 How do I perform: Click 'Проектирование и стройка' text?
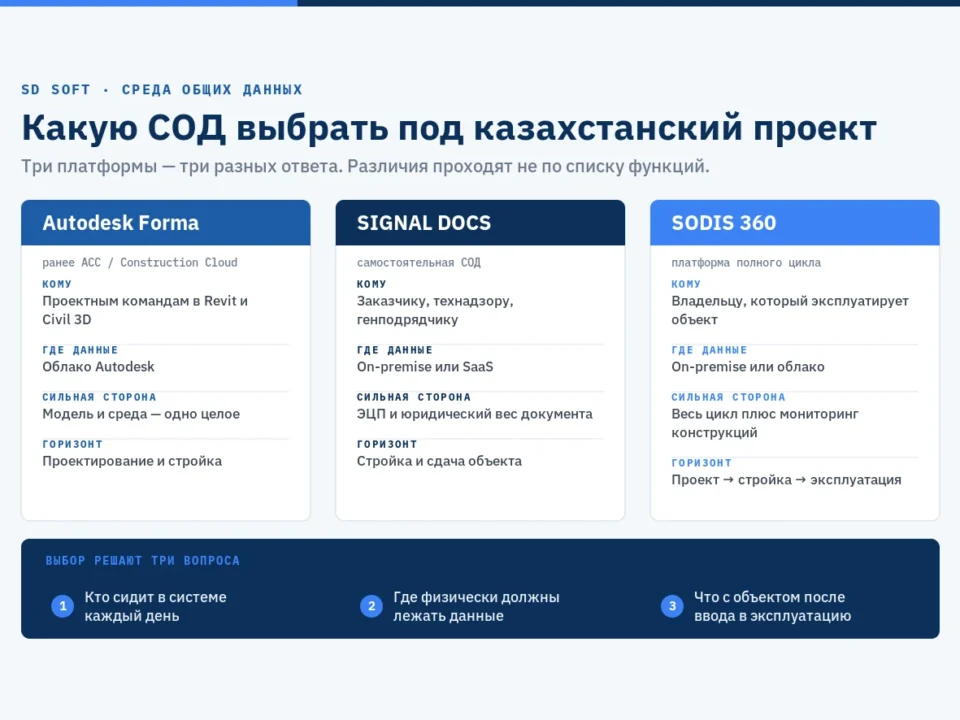click(132, 461)
